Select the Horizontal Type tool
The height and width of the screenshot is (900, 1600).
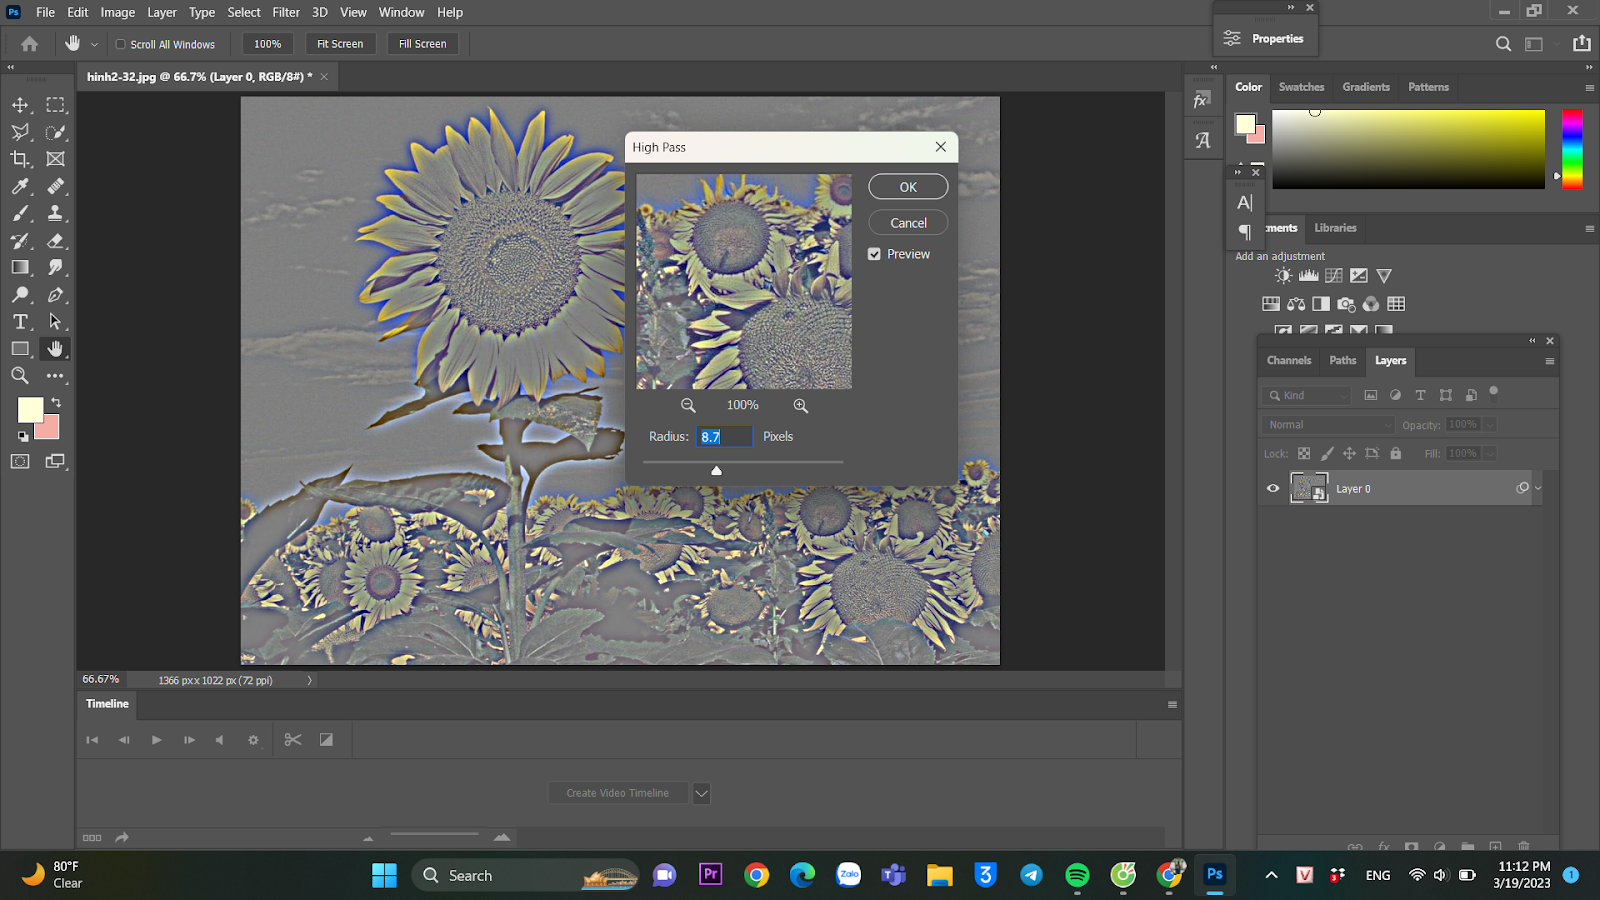(20, 321)
